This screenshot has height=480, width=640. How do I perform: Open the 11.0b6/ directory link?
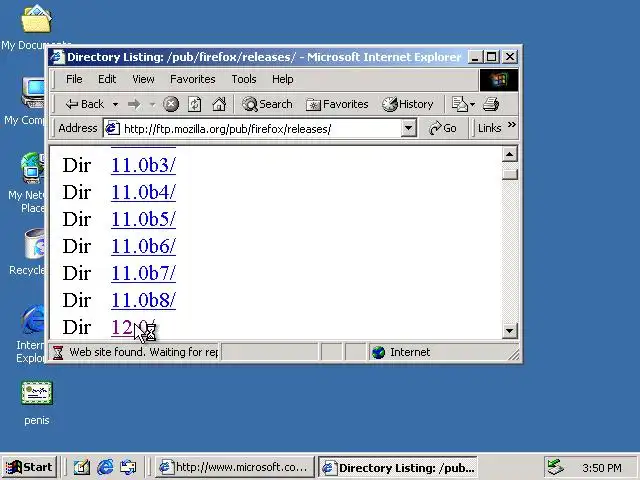143,246
